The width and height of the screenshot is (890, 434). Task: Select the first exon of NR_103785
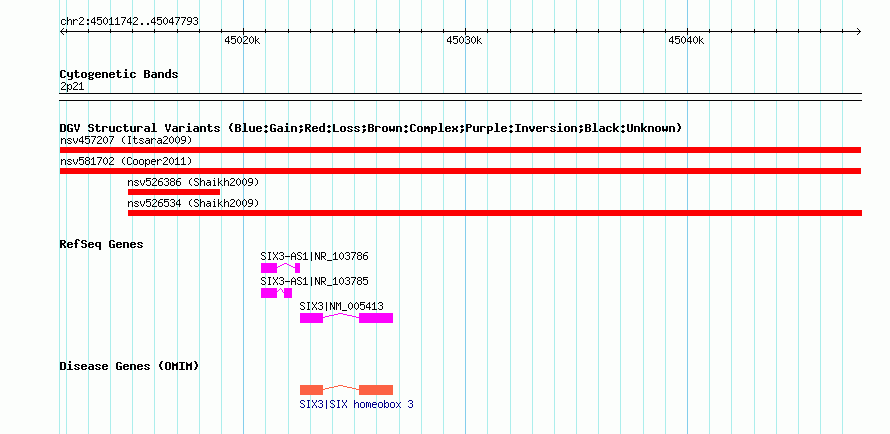(269, 293)
